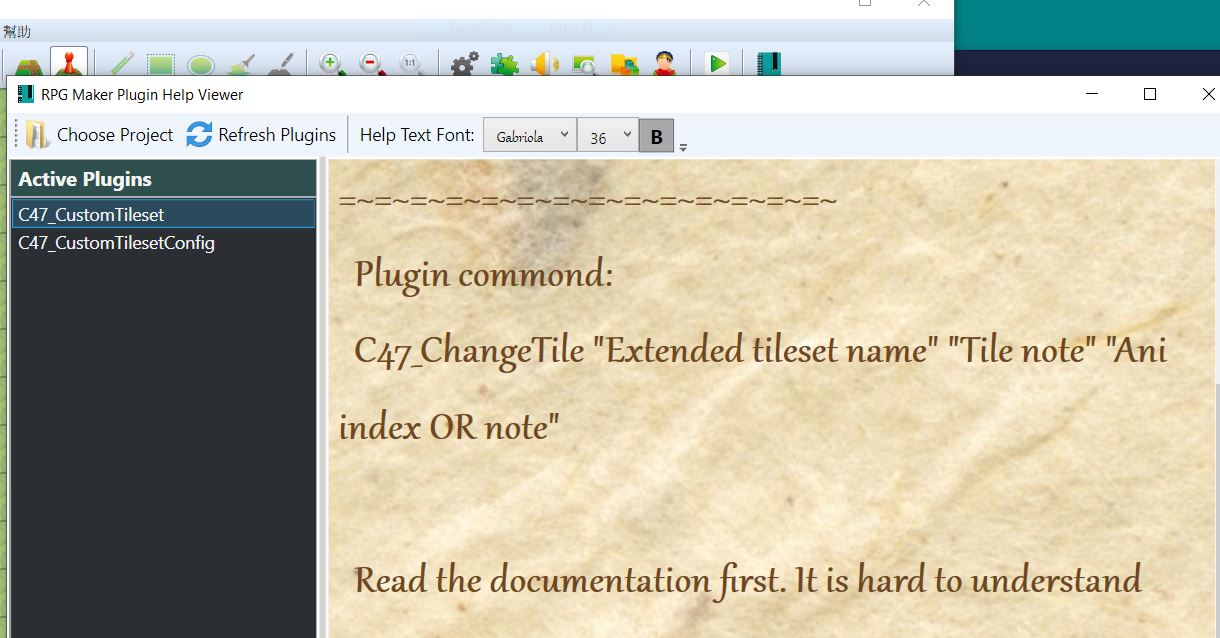Viewport: 1220px width, 638px height.
Task: Select the Pencil drawing tool
Action: click(x=121, y=65)
